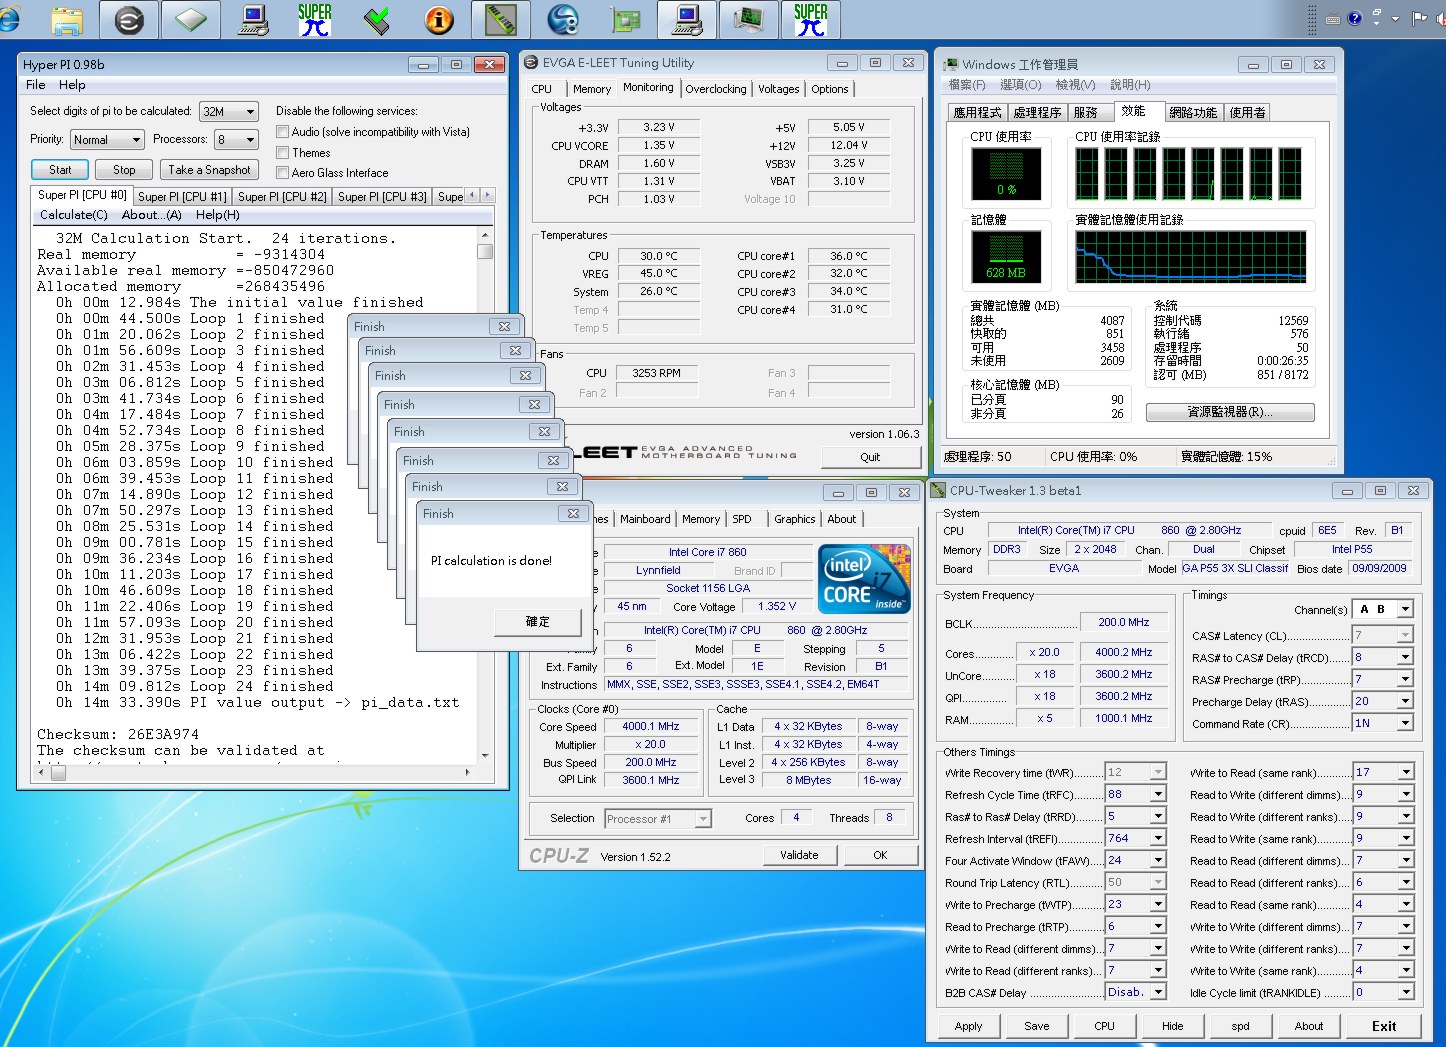Open the blue help question-mark tray icon
The image size is (1446, 1047).
[x=1355, y=18]
